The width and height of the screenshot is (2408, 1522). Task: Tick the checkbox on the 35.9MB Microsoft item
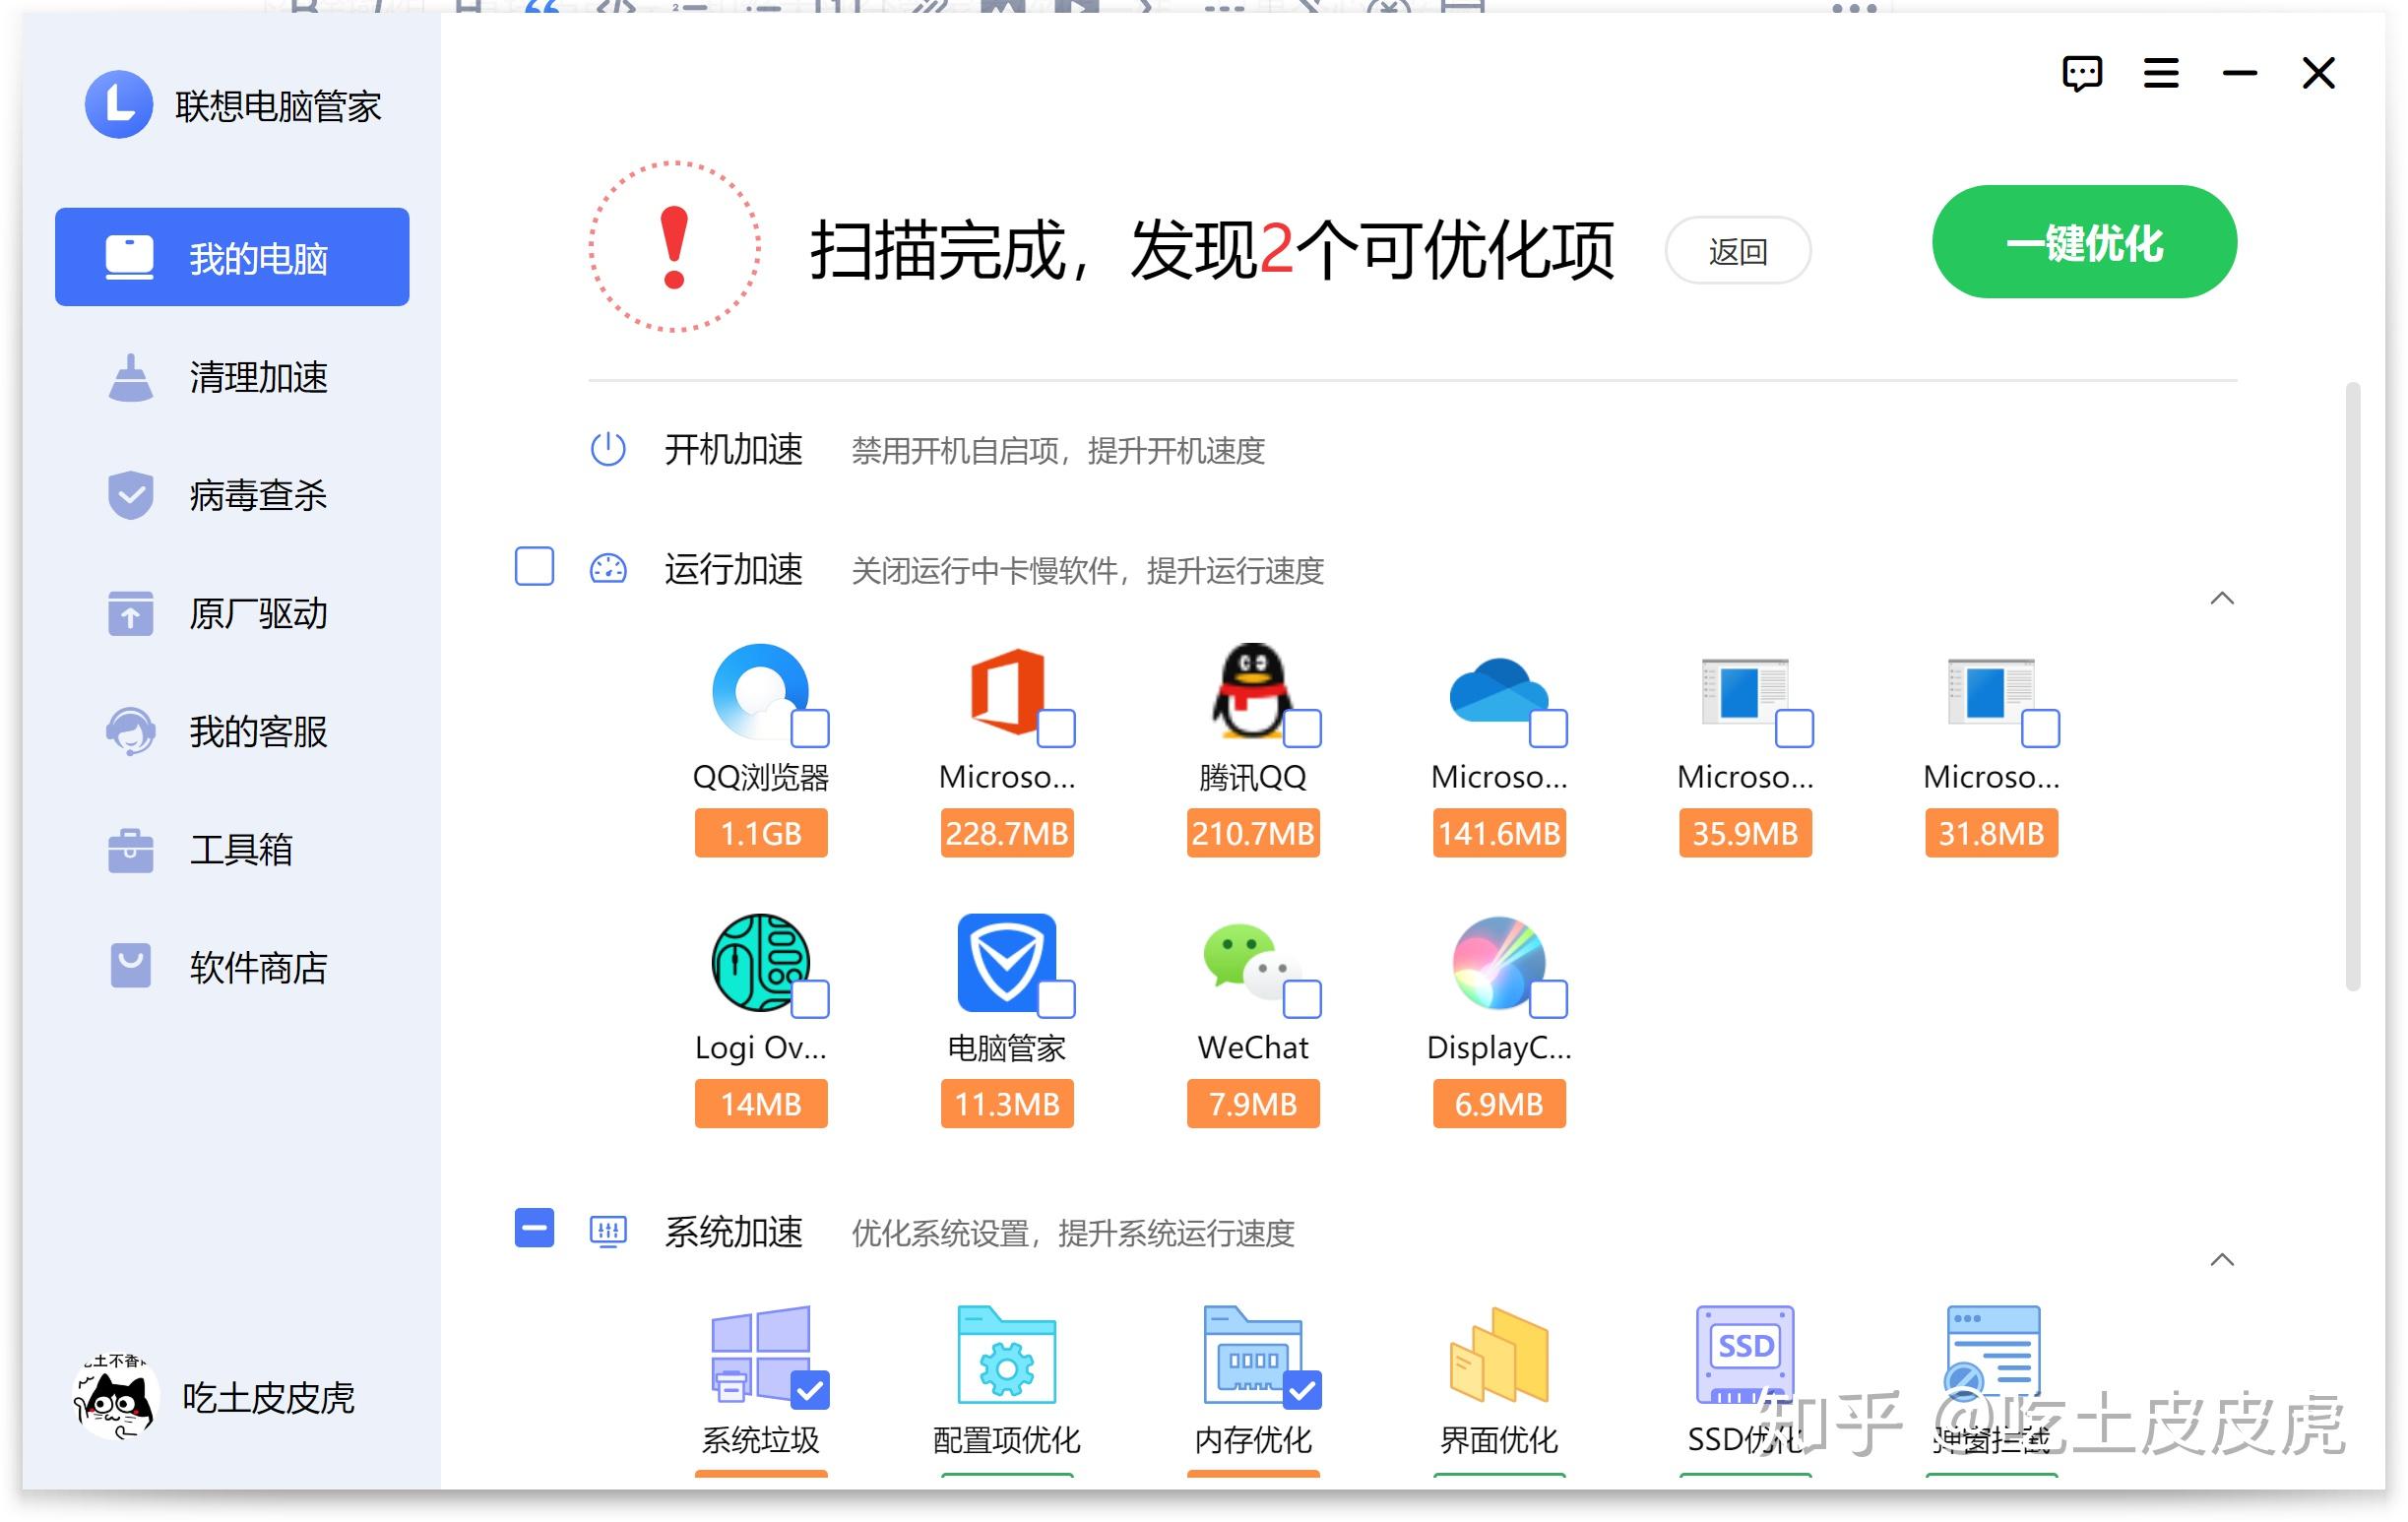point(1794,728)
